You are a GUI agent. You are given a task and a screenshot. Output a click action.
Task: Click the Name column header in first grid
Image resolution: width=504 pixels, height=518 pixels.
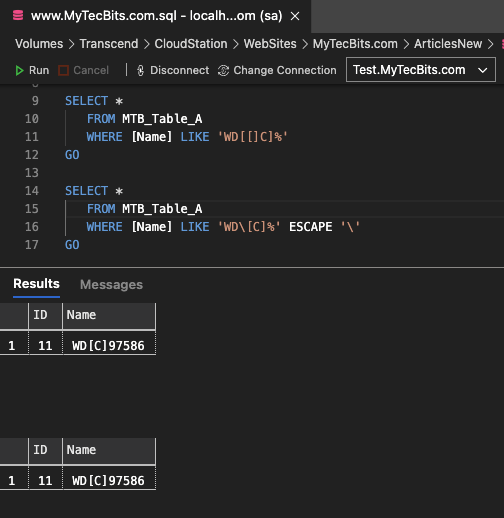click(109, 316)
